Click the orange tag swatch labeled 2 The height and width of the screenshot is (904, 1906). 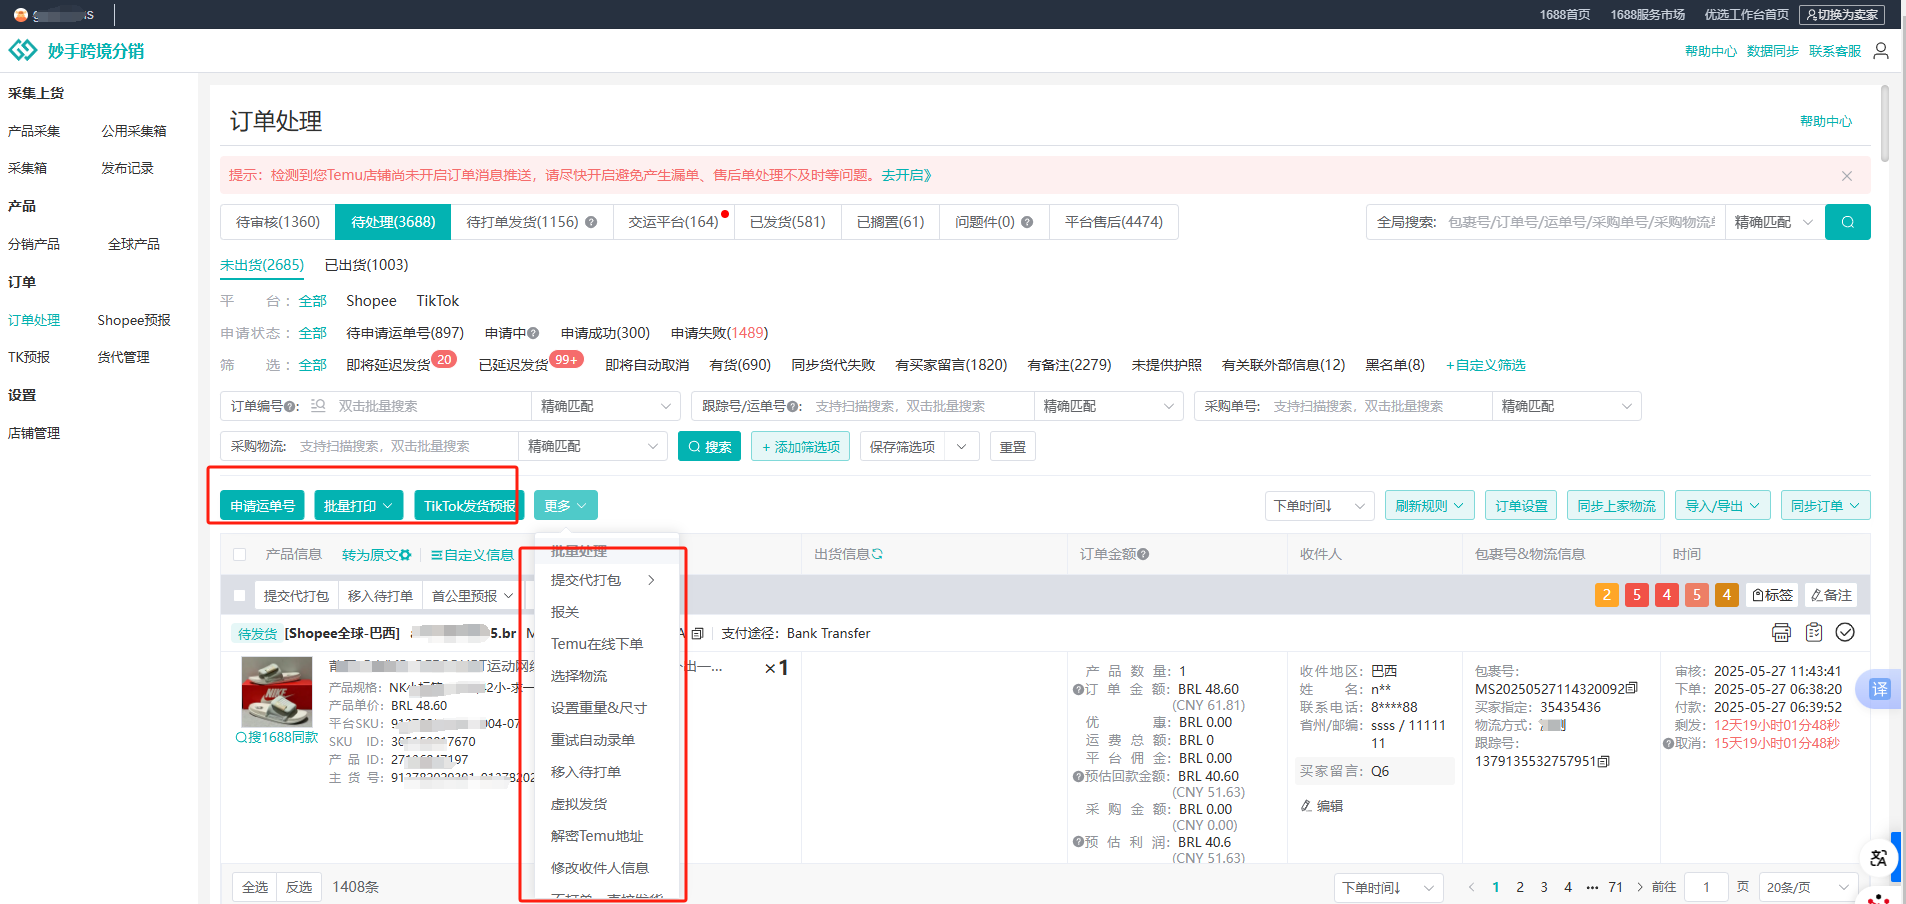(1607, 595)
